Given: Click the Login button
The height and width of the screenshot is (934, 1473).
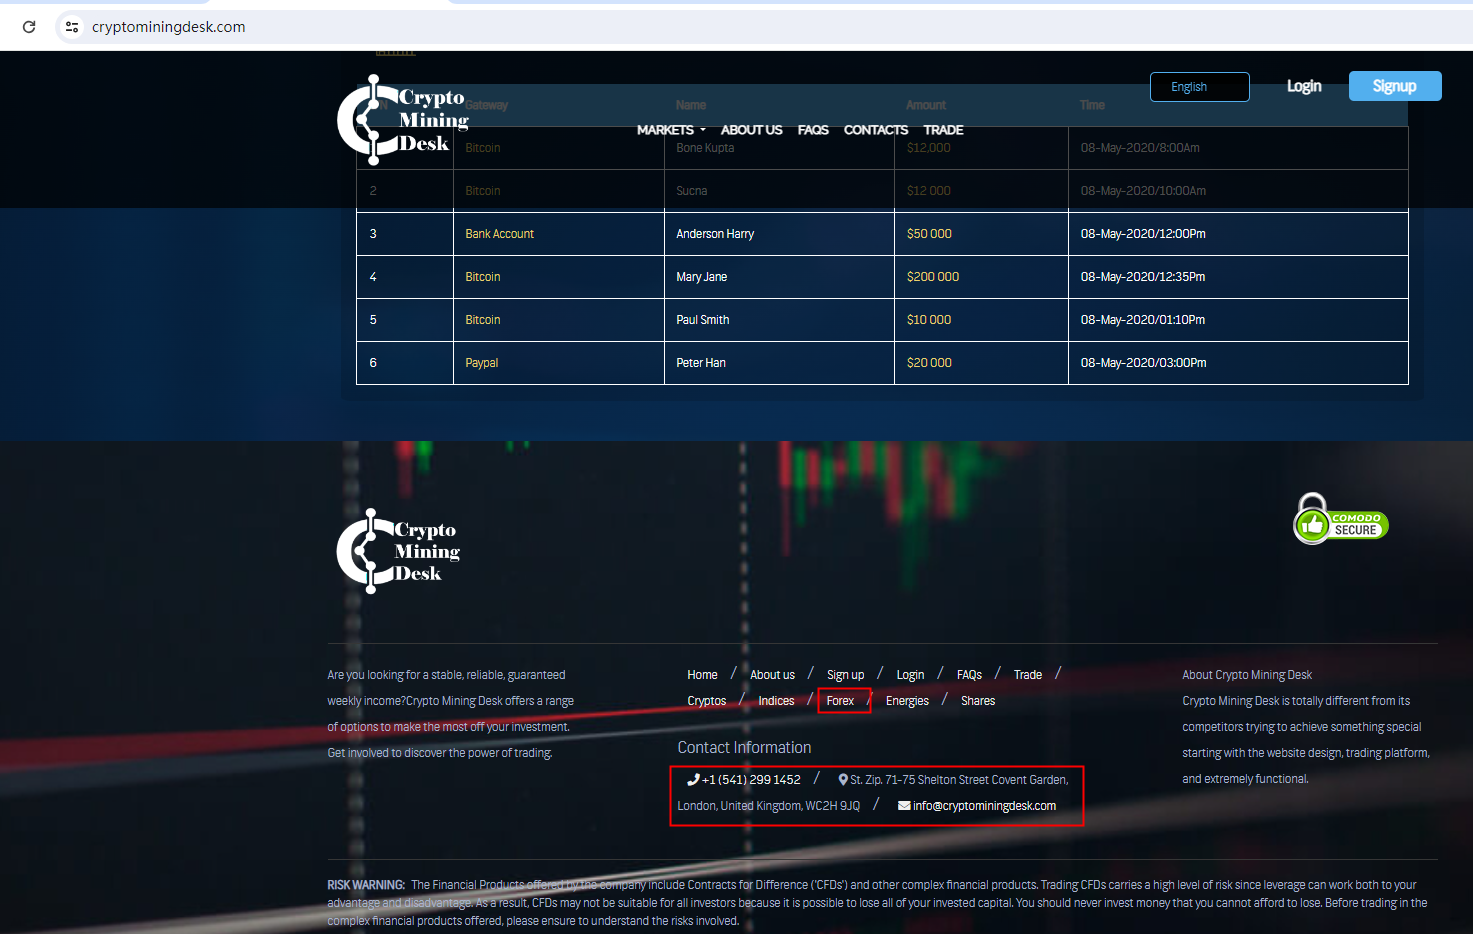Looking at the screenshot, I should coord(1304,86).
